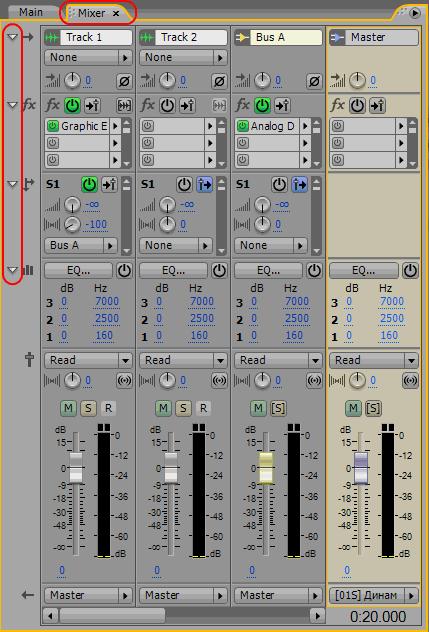Click Track 1 waveform input icon
This screenshot has width=429, height=632.
[52, 37]
